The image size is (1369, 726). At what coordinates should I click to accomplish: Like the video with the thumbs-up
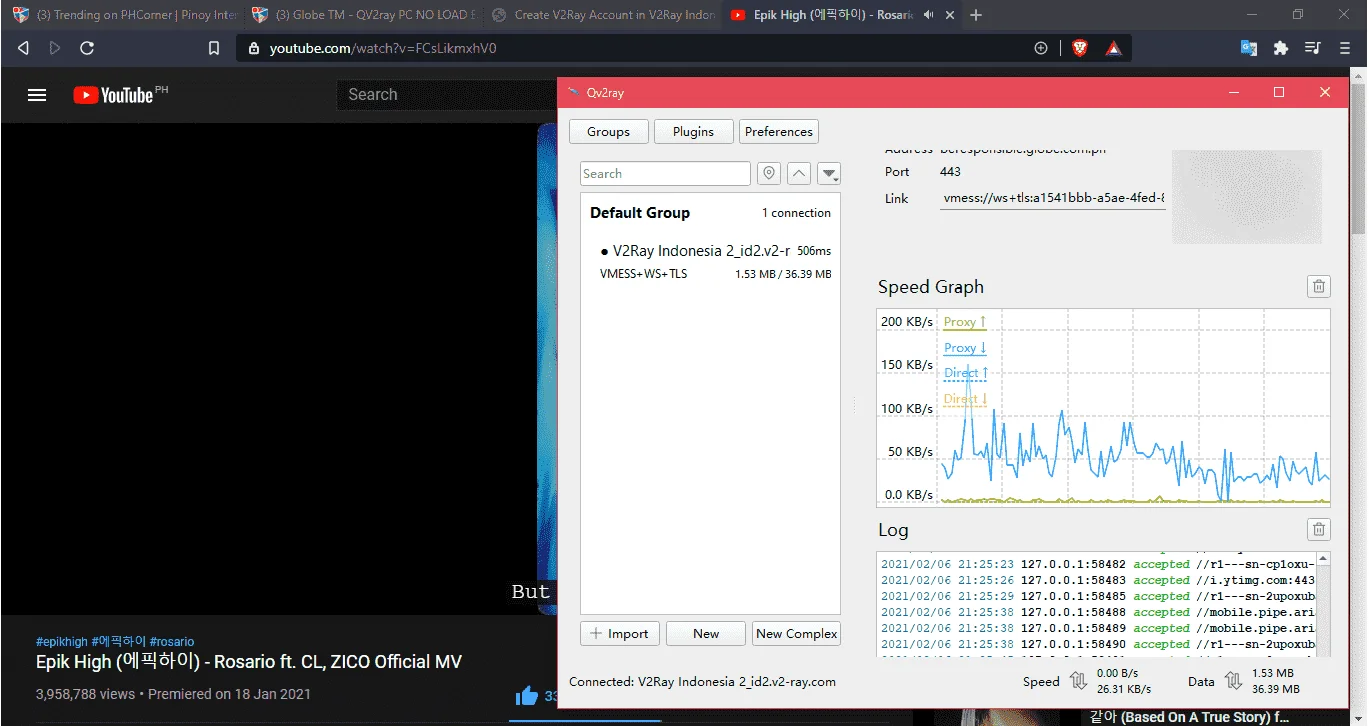(526, 696)
